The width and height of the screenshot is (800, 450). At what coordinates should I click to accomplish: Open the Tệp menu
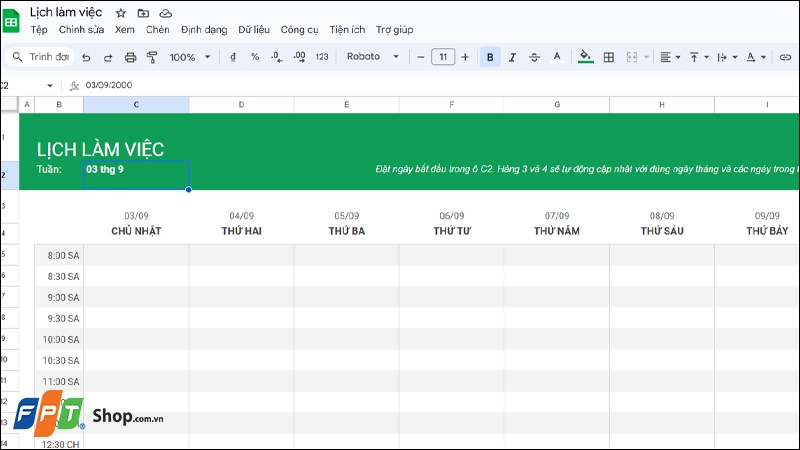(39, 30)
